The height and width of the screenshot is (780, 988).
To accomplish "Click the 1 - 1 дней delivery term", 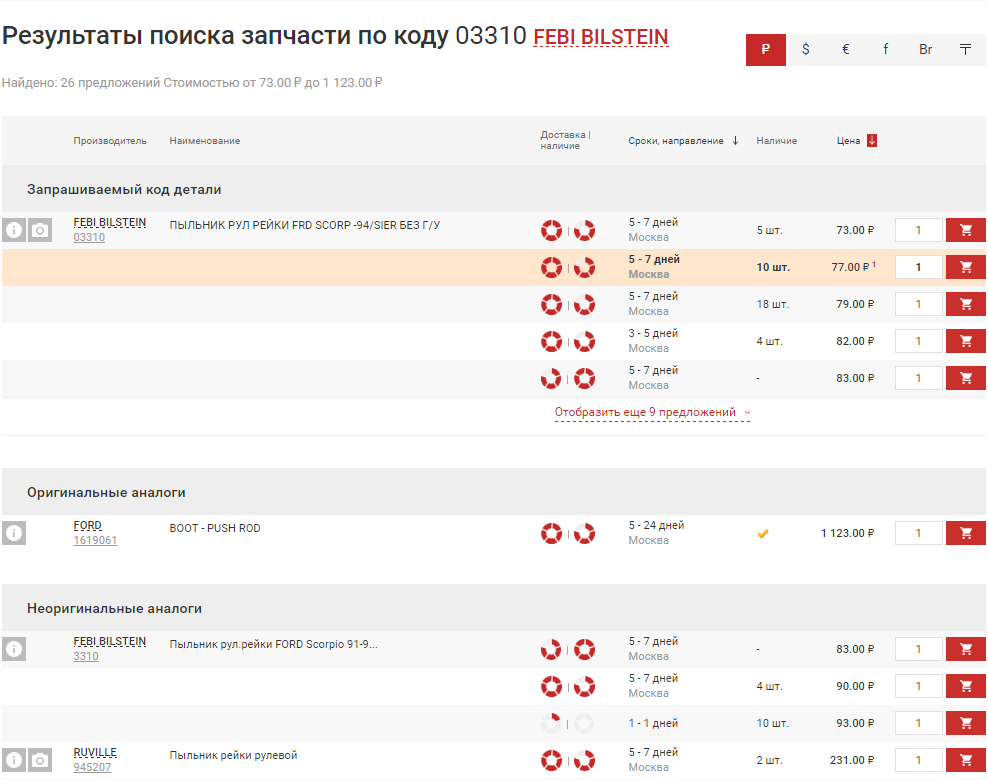I will tap(653, 723).
